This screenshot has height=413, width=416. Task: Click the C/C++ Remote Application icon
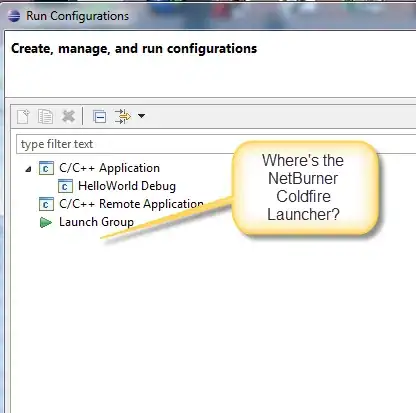click(46, 204)
